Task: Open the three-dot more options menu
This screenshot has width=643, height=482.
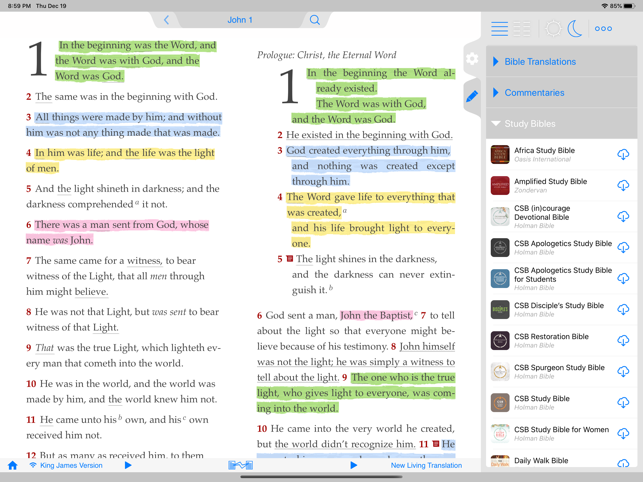Action: pyautogui.click(x=603, y=29)
